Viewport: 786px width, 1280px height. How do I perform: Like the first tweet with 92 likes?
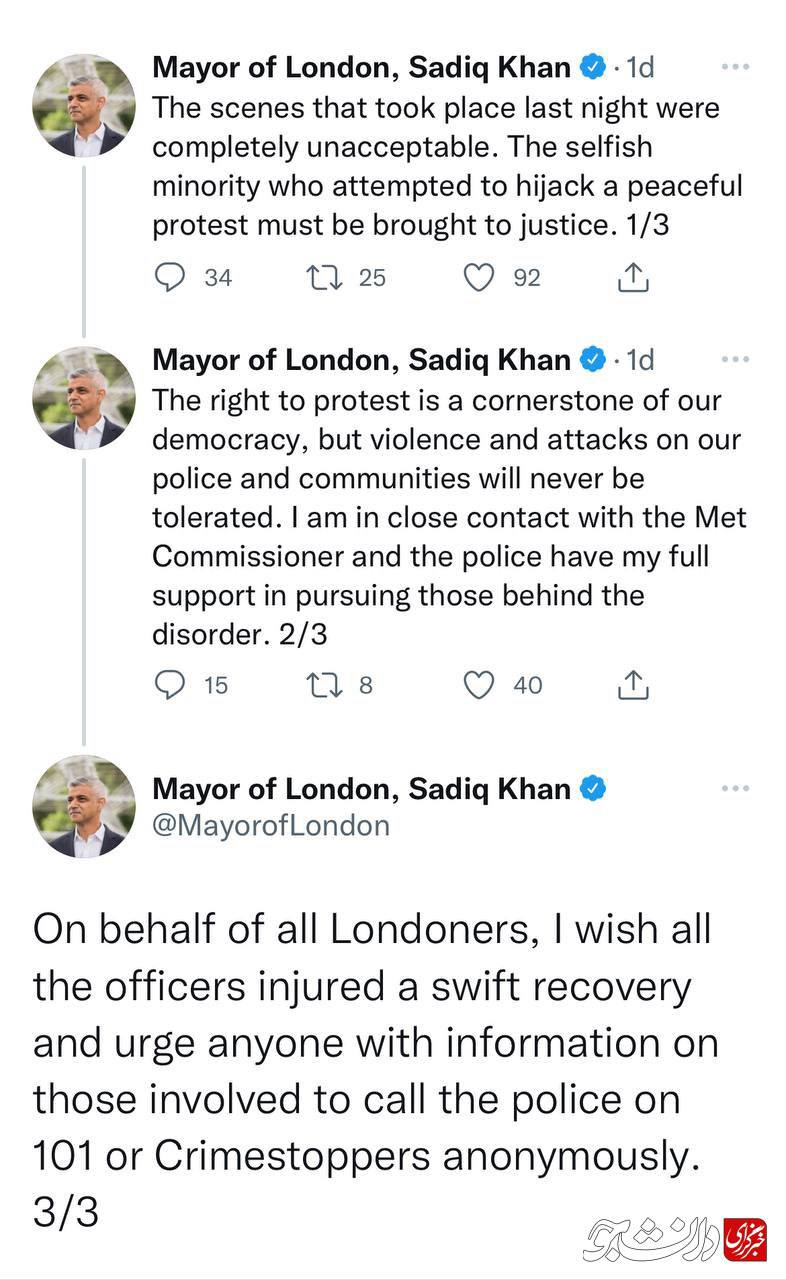coord(480,277)
